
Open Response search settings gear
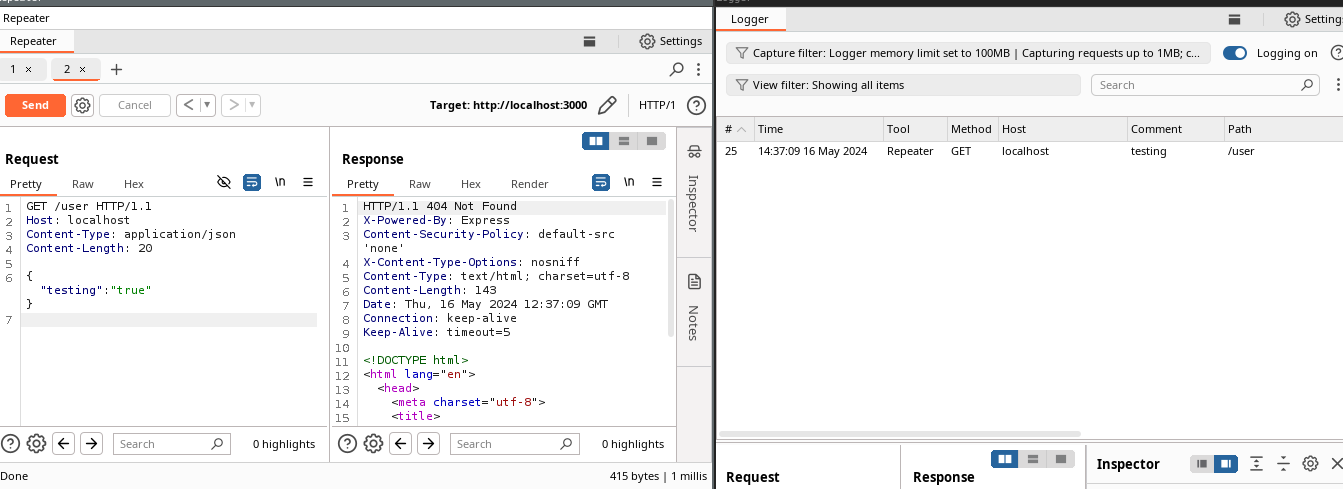click(373, 444)
